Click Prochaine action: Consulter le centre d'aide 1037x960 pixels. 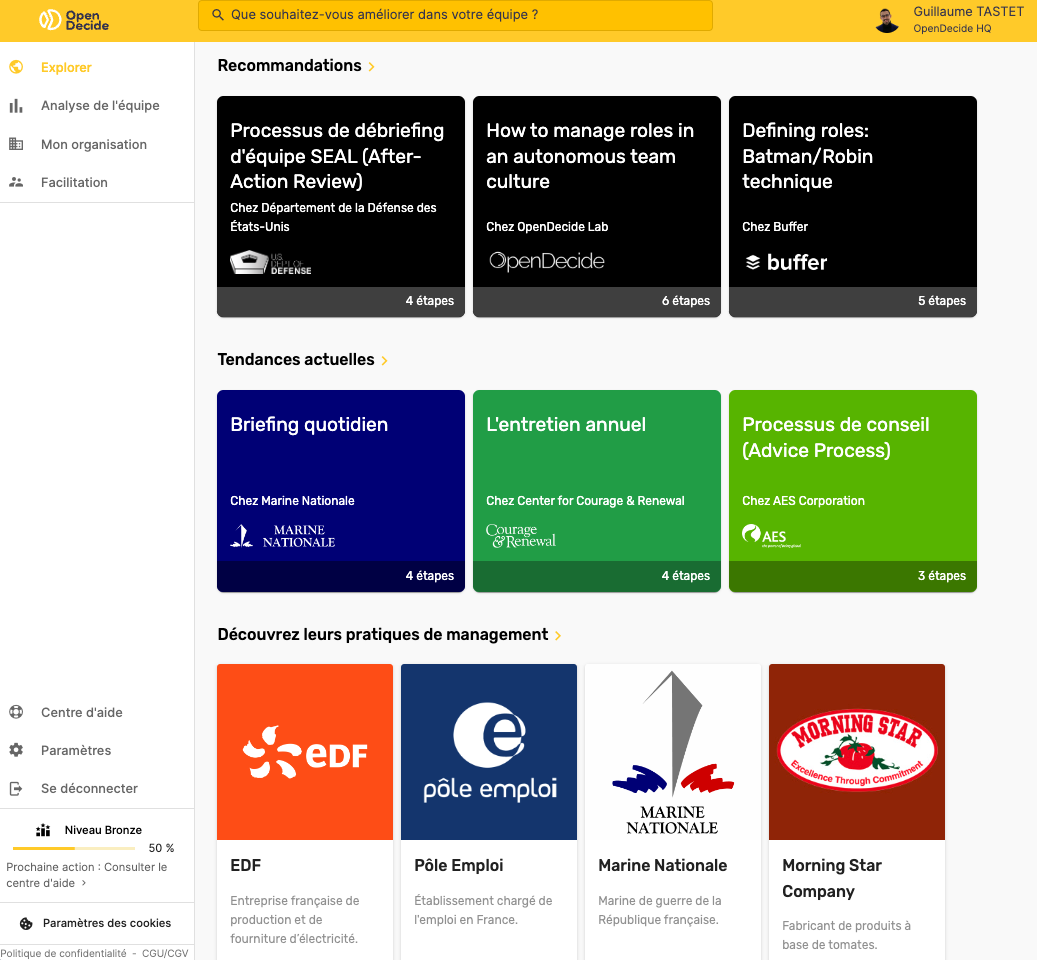87,875
